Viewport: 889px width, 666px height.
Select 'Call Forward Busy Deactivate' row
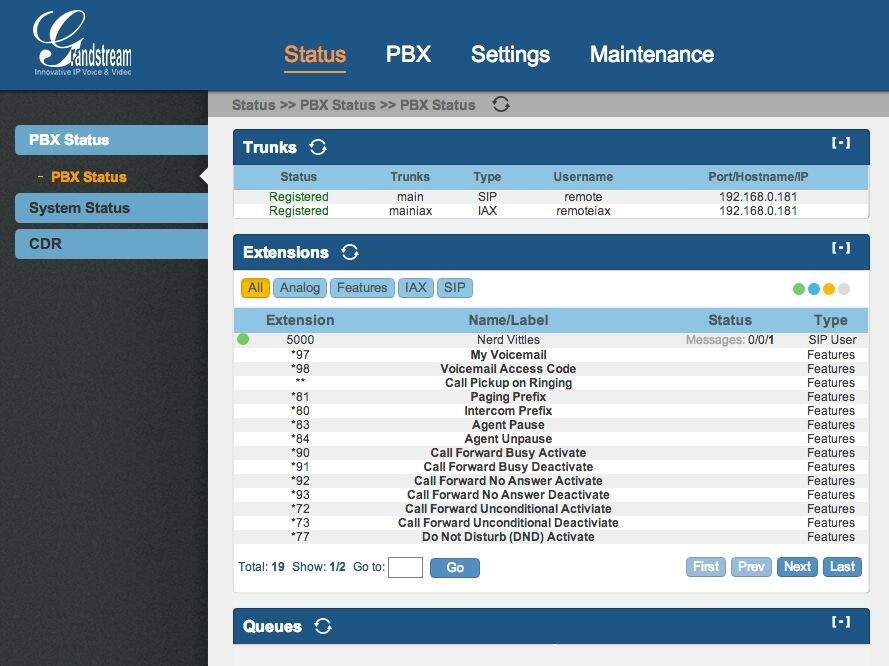coord(551,466)
